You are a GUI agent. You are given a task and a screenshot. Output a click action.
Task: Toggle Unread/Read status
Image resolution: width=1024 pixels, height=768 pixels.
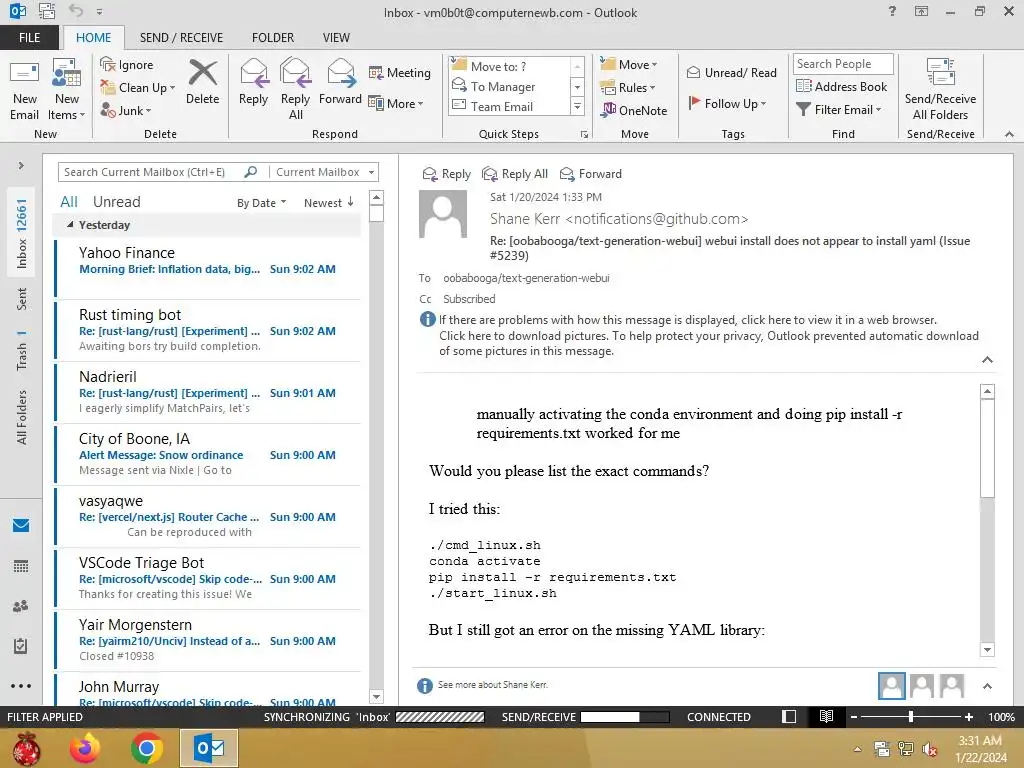coord(731,72)
